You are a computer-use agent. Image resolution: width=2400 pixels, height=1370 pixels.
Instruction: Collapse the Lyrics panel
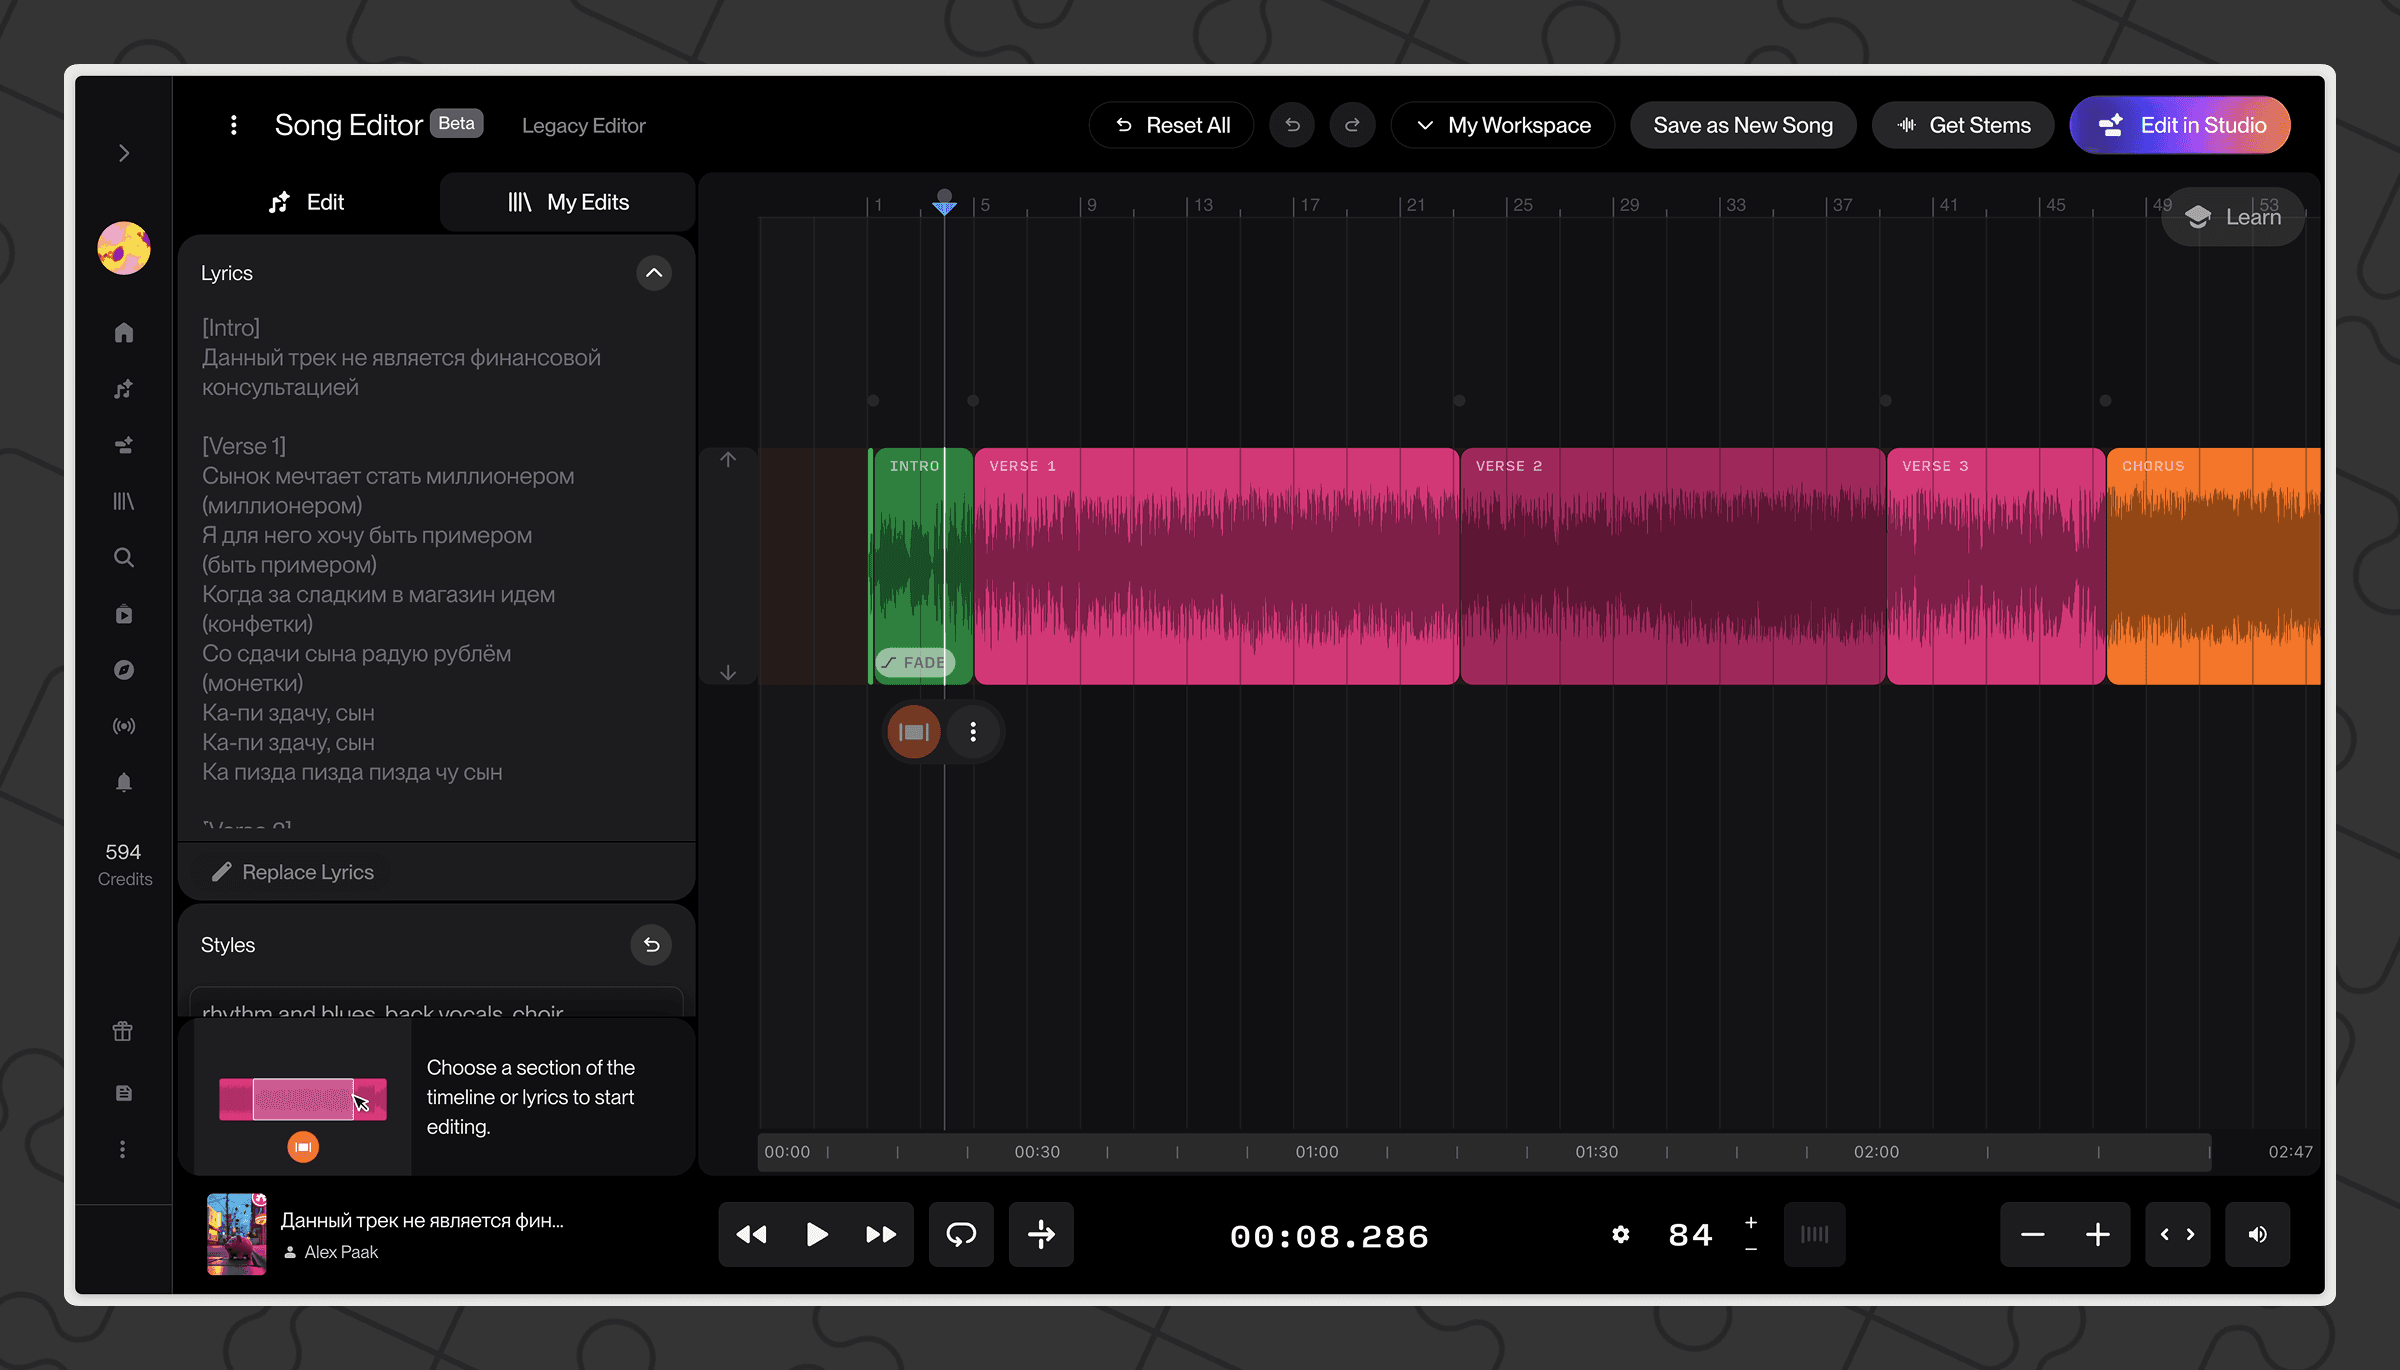point(654,272)
